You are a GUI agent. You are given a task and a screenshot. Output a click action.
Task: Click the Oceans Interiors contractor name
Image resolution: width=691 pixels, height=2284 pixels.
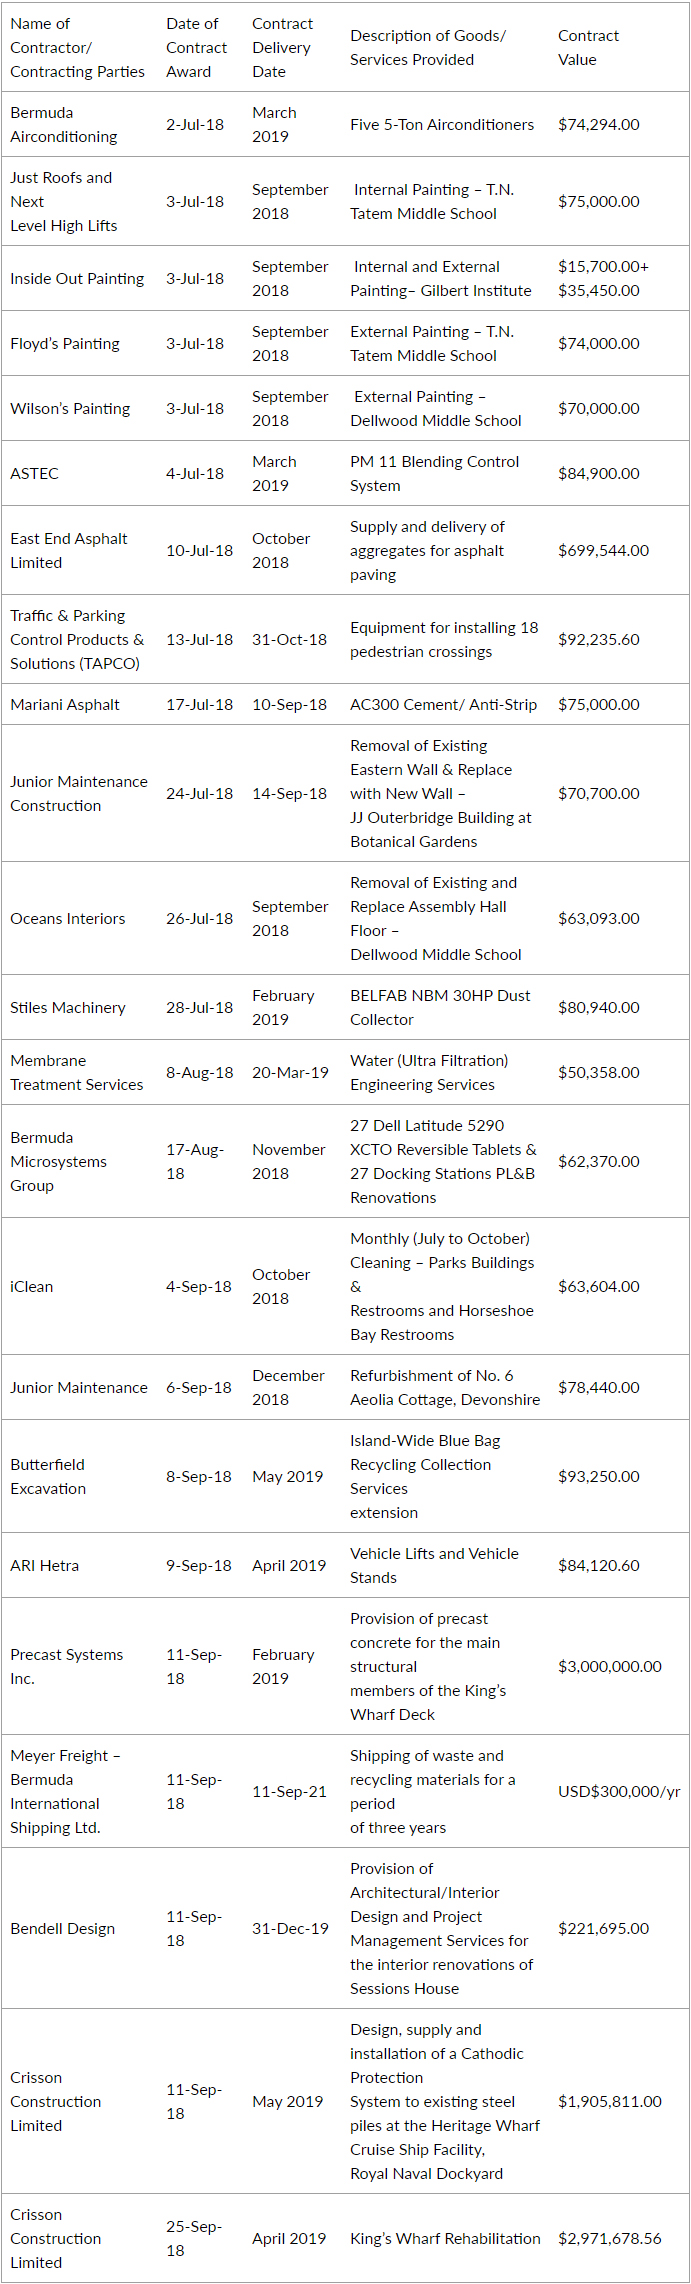click(x=68, y=919)
